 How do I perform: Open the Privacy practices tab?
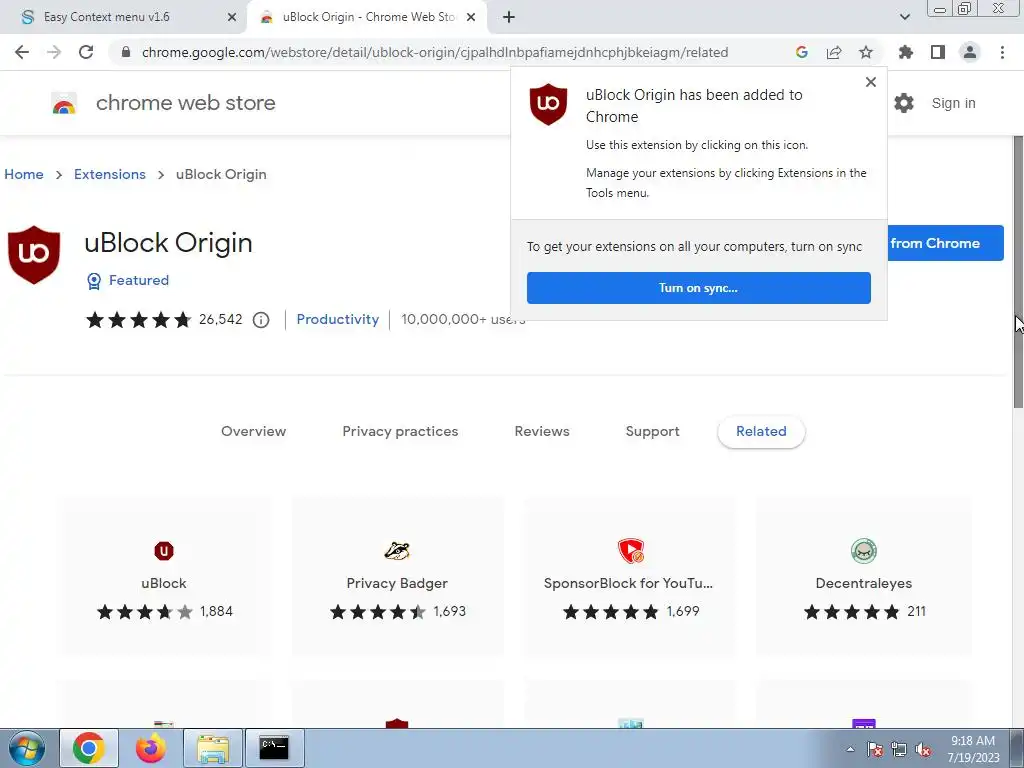click(400, 432)
